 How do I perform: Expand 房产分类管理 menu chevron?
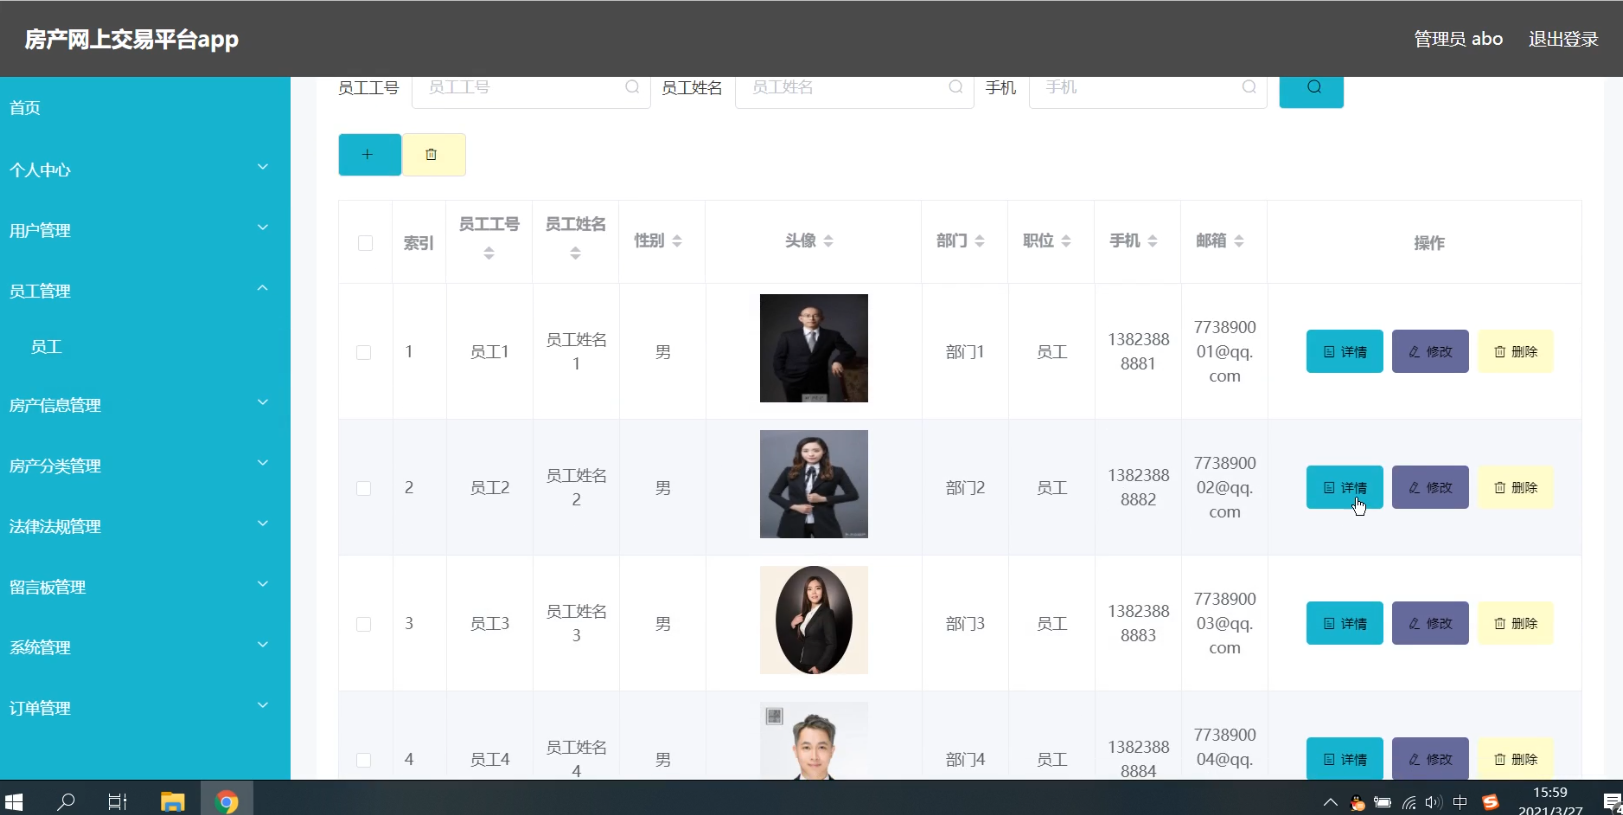263,463
